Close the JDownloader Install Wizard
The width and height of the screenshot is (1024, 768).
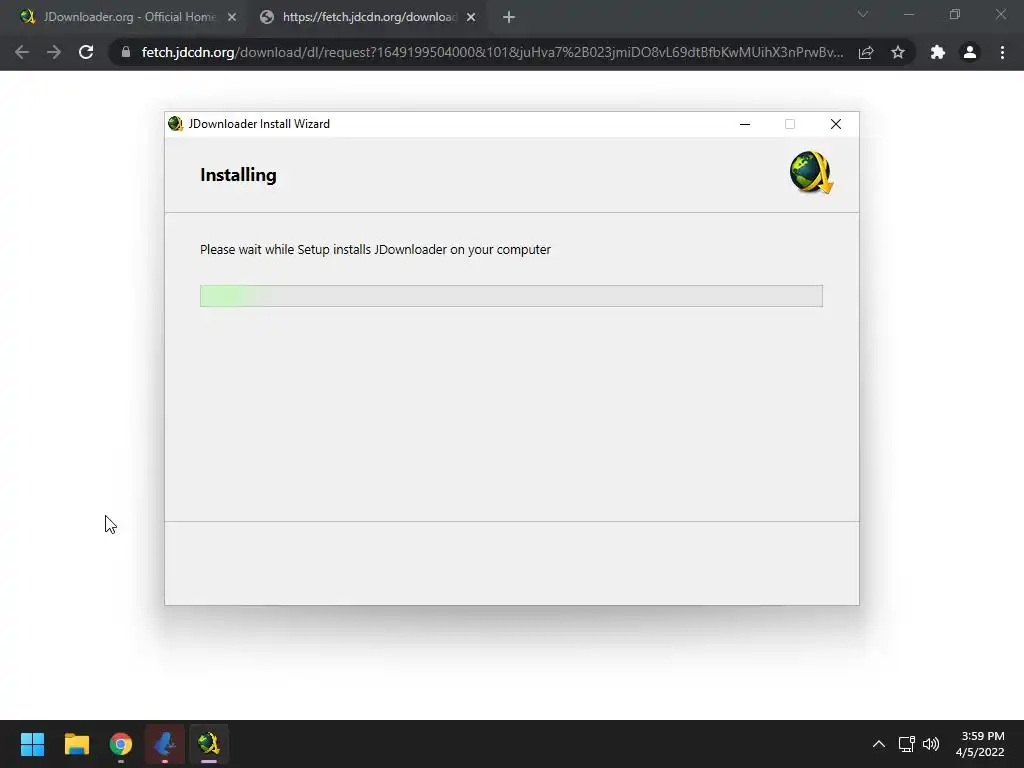(835, 124)
